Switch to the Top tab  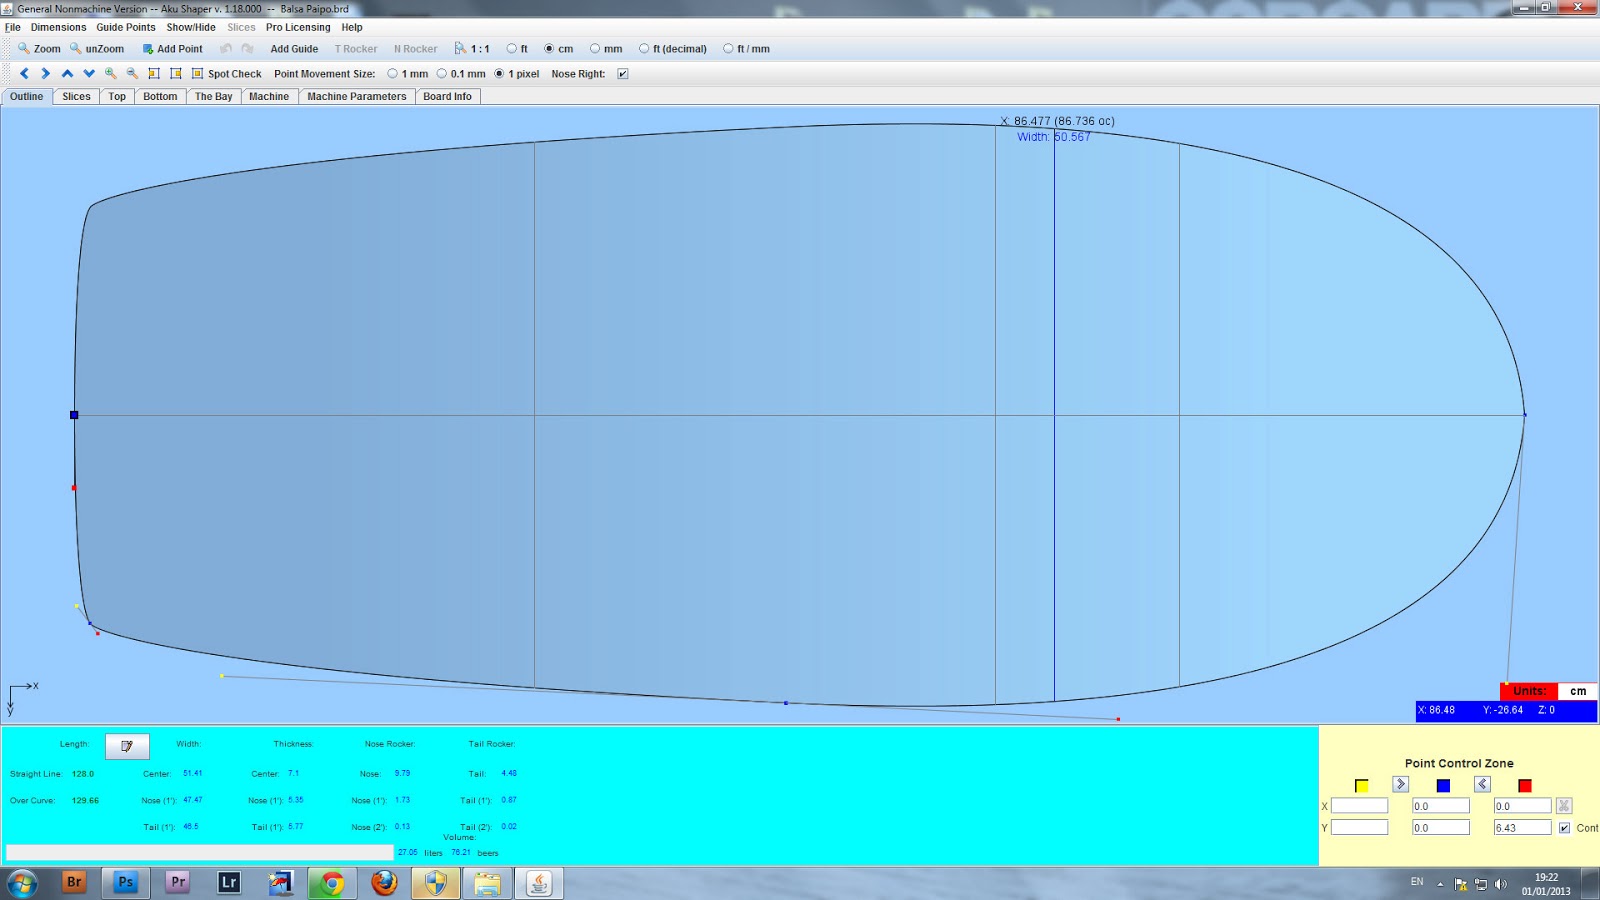click(117, 97)
